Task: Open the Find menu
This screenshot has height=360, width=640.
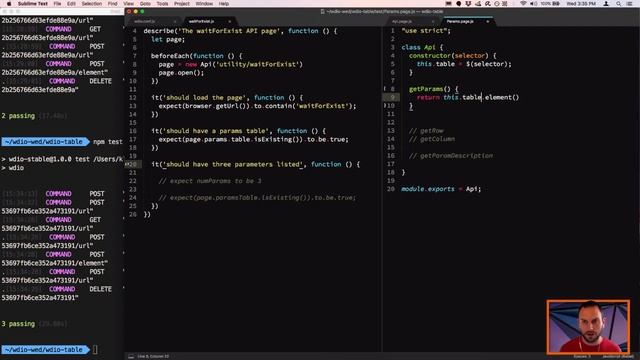Action: tap(113, 4)
